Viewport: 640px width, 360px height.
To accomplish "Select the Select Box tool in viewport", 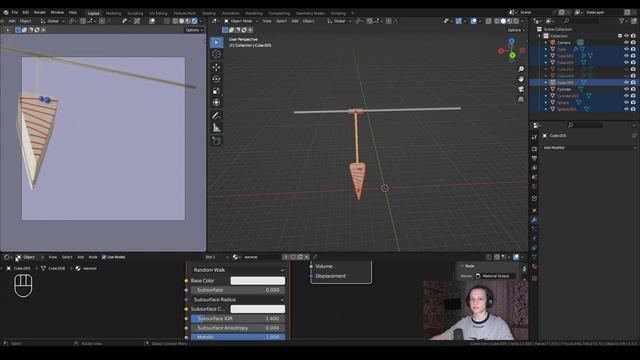I will pyautogui.click(x=216, y=42).
